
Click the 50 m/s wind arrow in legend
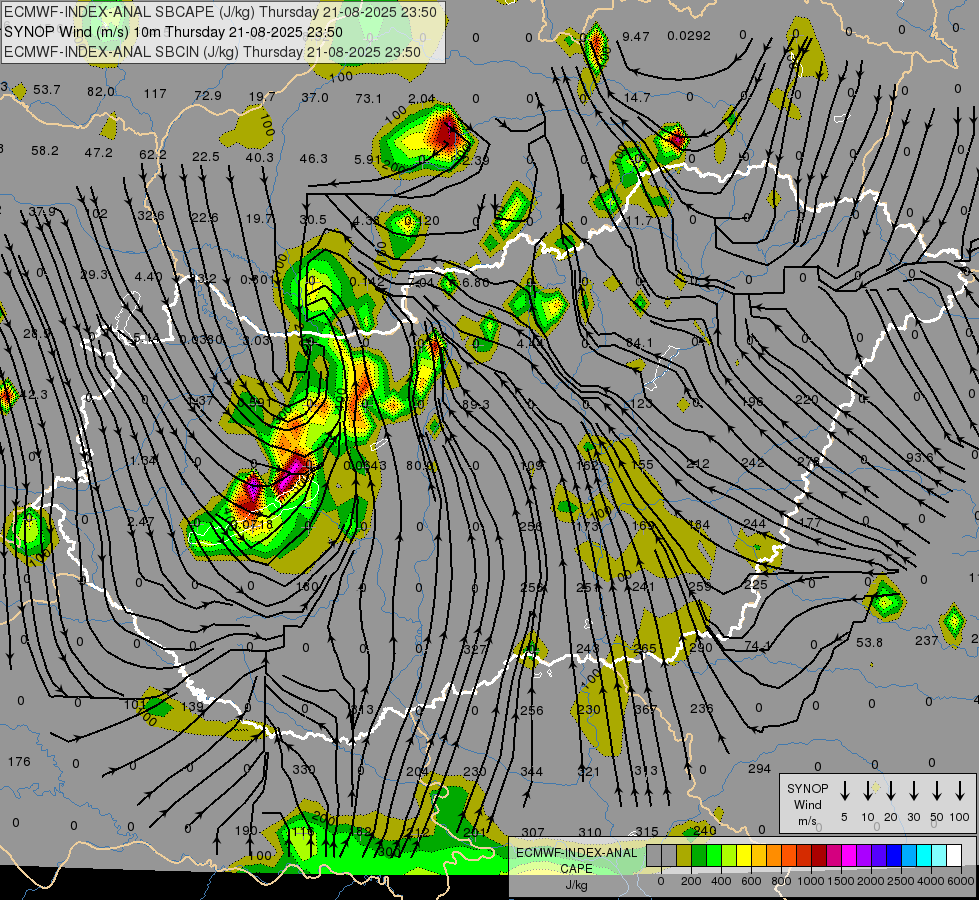pos(937,791)
